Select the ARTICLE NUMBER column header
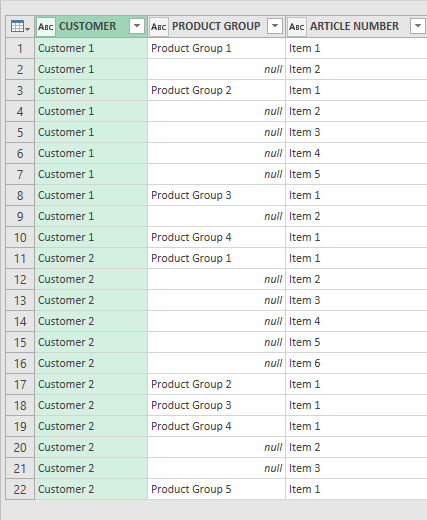Image resolution: width=427 pixels, height=520 pixels. (x=357, y=26)
